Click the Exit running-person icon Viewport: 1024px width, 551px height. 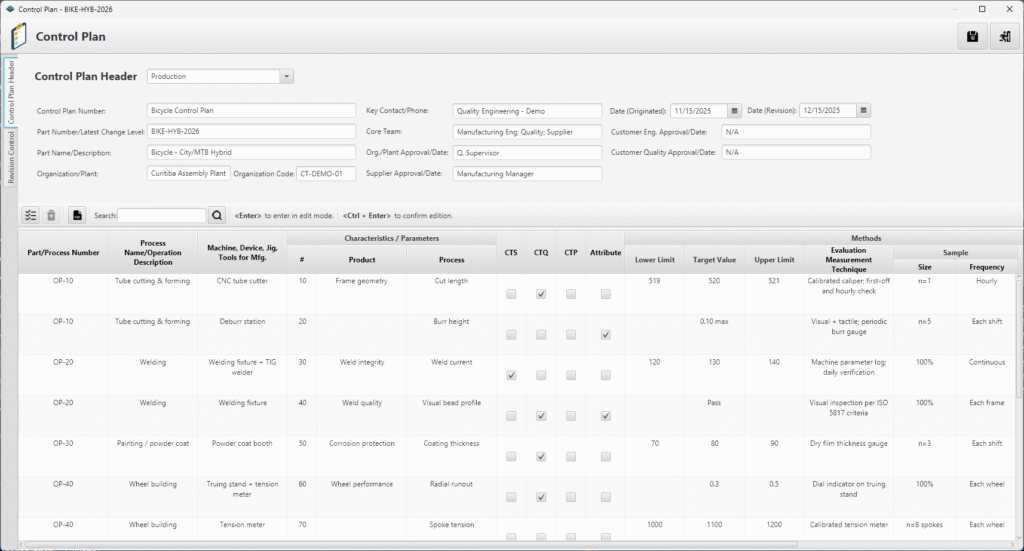[1004, 37]
